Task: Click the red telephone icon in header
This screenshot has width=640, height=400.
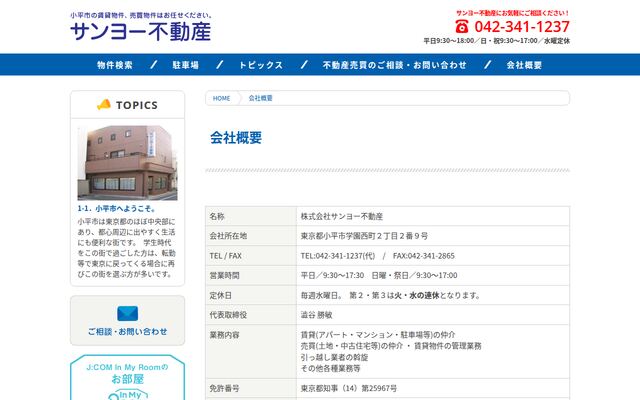Action: 462,27
